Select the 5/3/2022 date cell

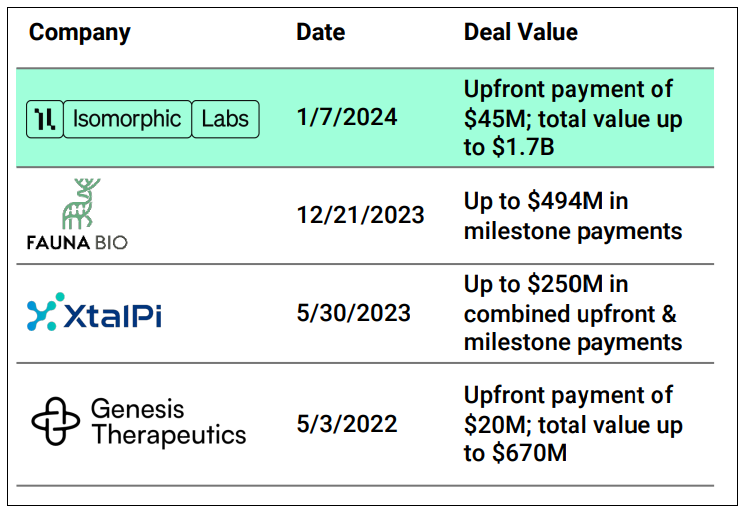[347, 424]
